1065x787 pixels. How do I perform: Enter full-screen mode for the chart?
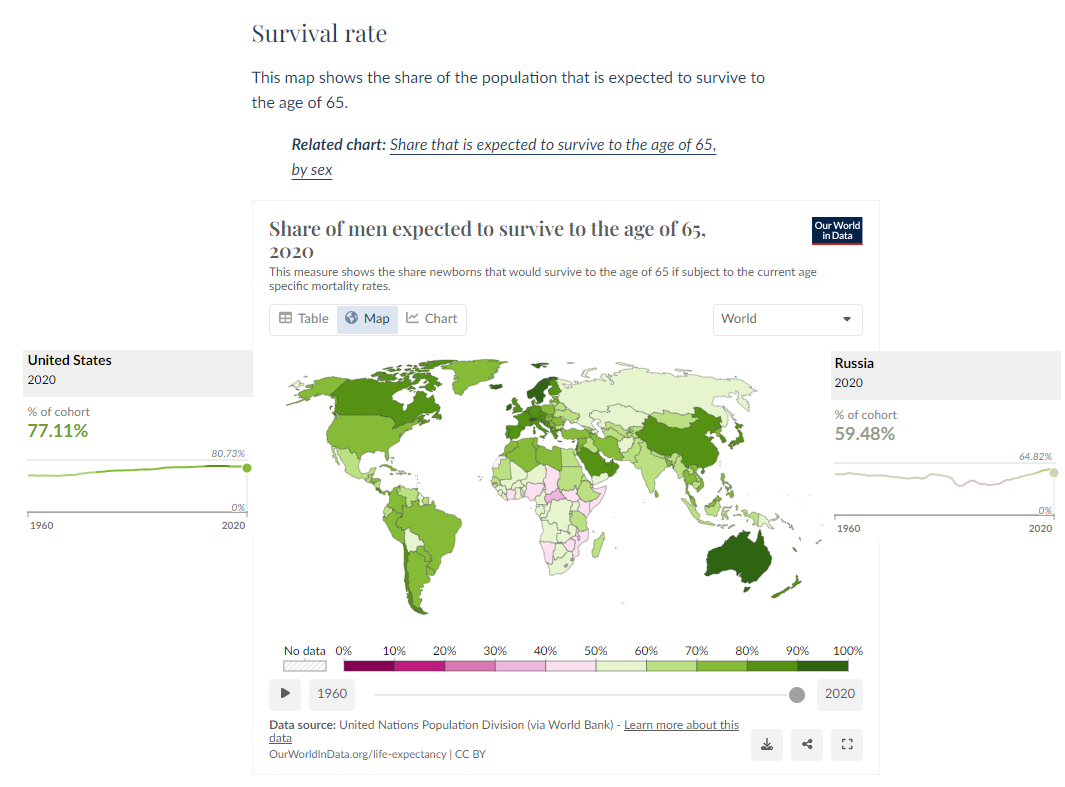847,744
